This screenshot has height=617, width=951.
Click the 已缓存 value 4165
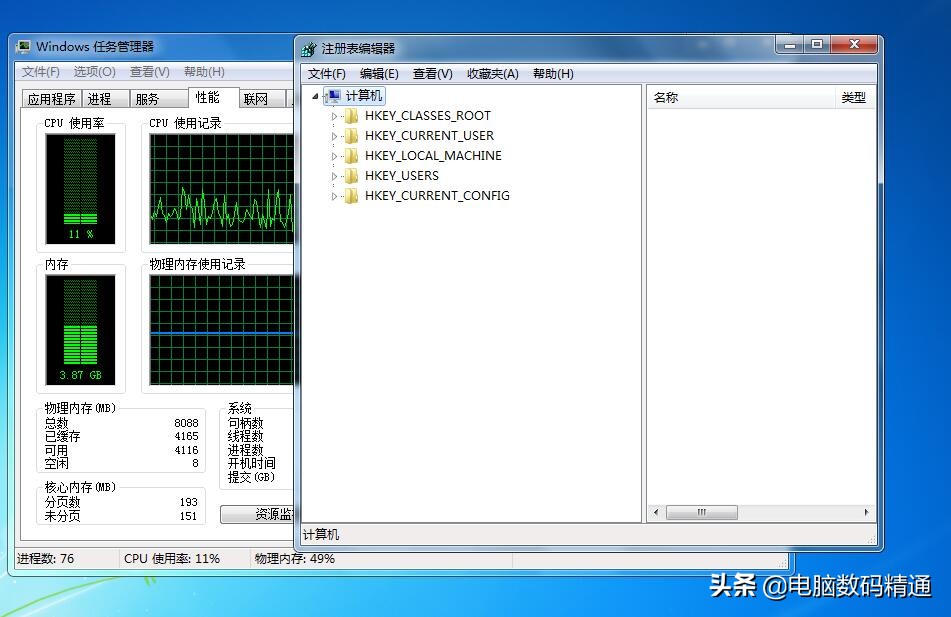click(186, 436)
